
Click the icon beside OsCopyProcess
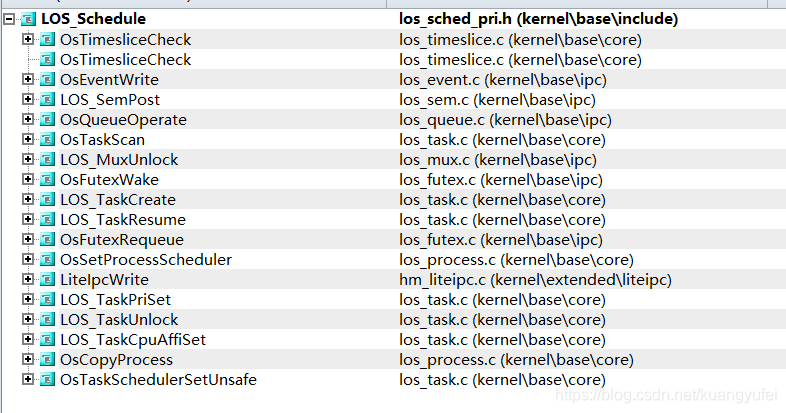47,359
